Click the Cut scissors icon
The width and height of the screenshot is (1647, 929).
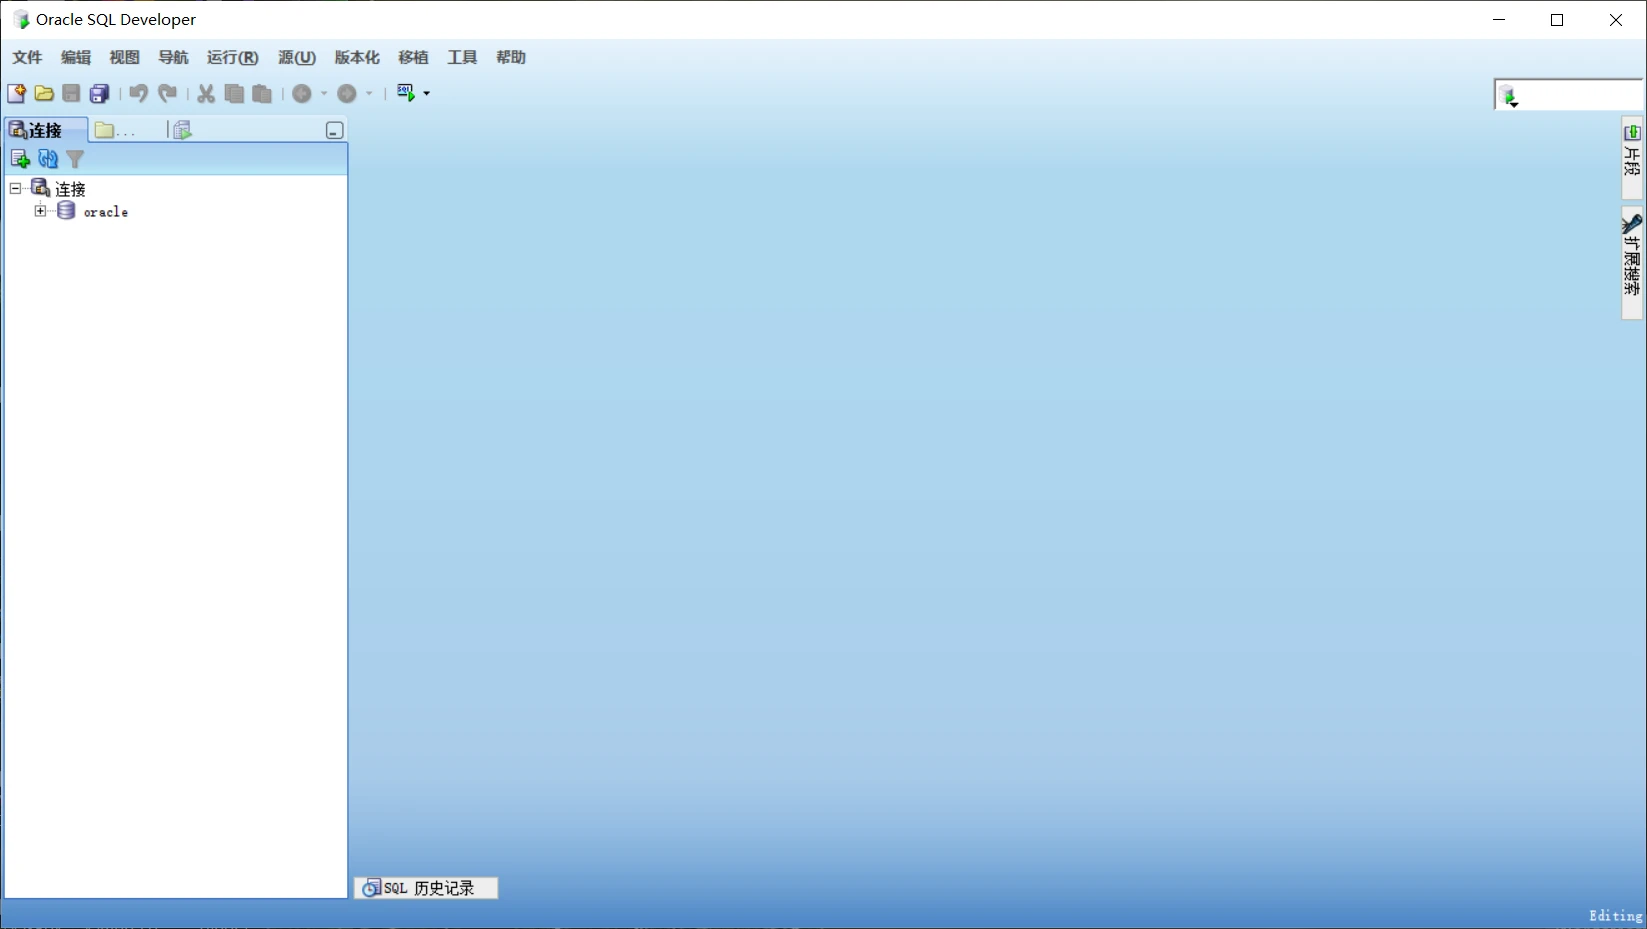[x=206, y=93]
